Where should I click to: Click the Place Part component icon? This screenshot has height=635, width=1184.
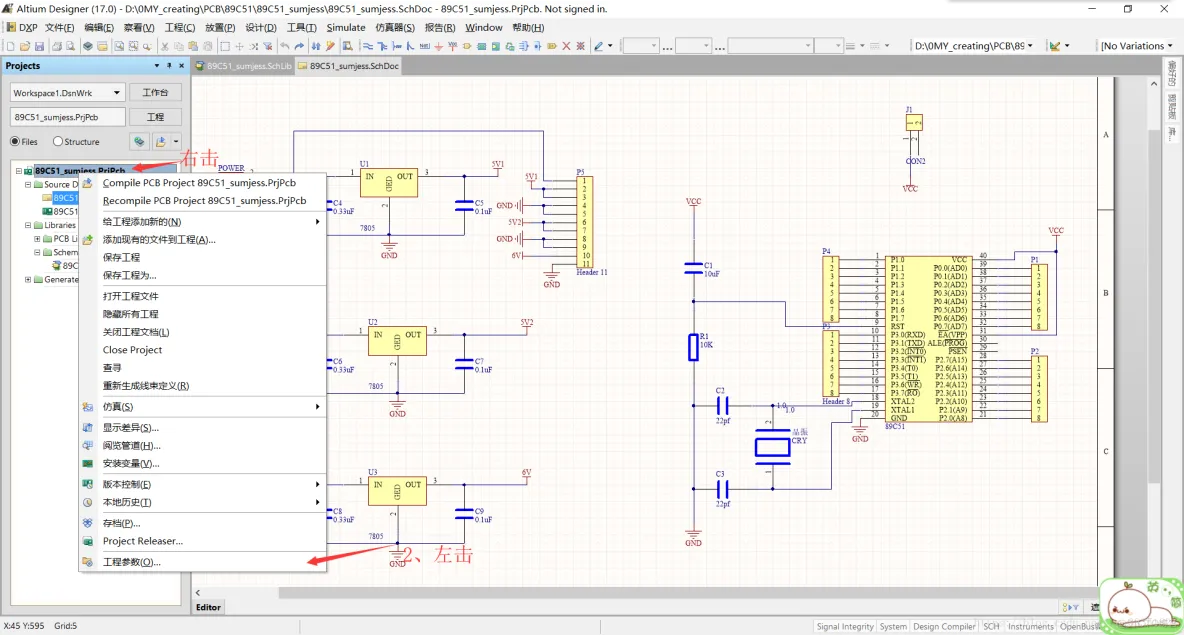coord(467,46)
